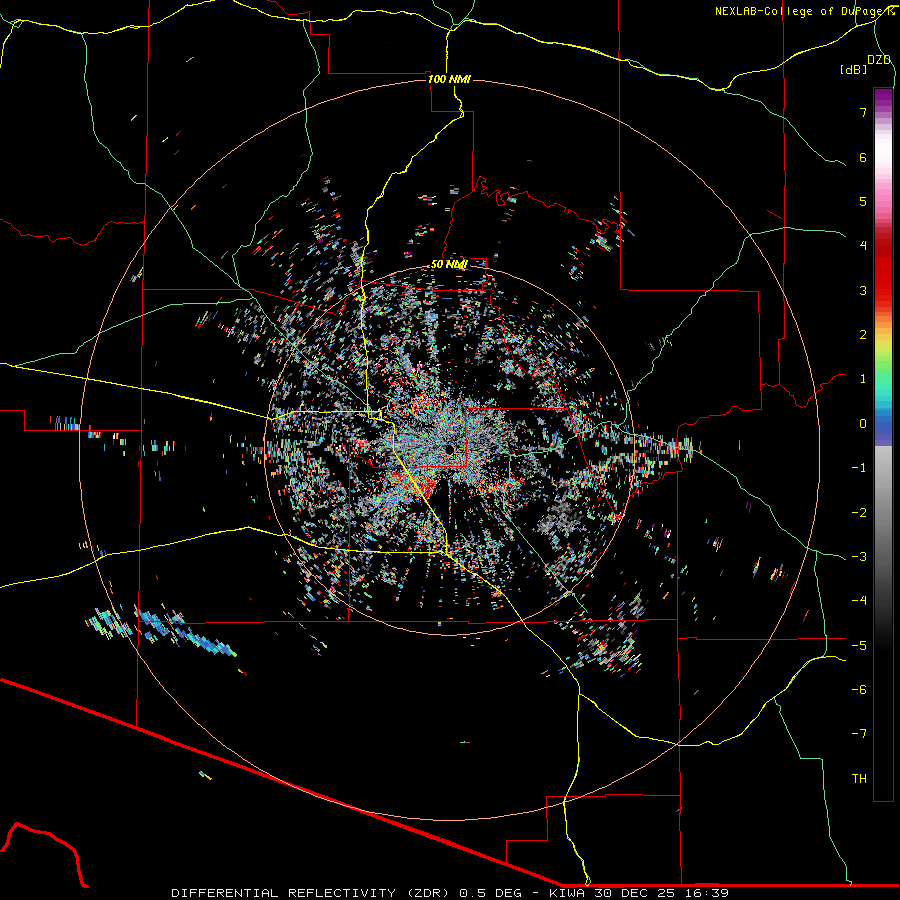Viewport: 900px width, 900px height.
Task: Click the 0 value on color scale
Action: (x=863, y=424)
